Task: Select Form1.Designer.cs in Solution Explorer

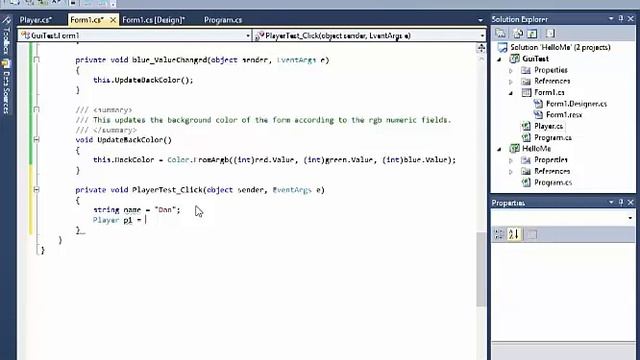Action: pos(576,104)
